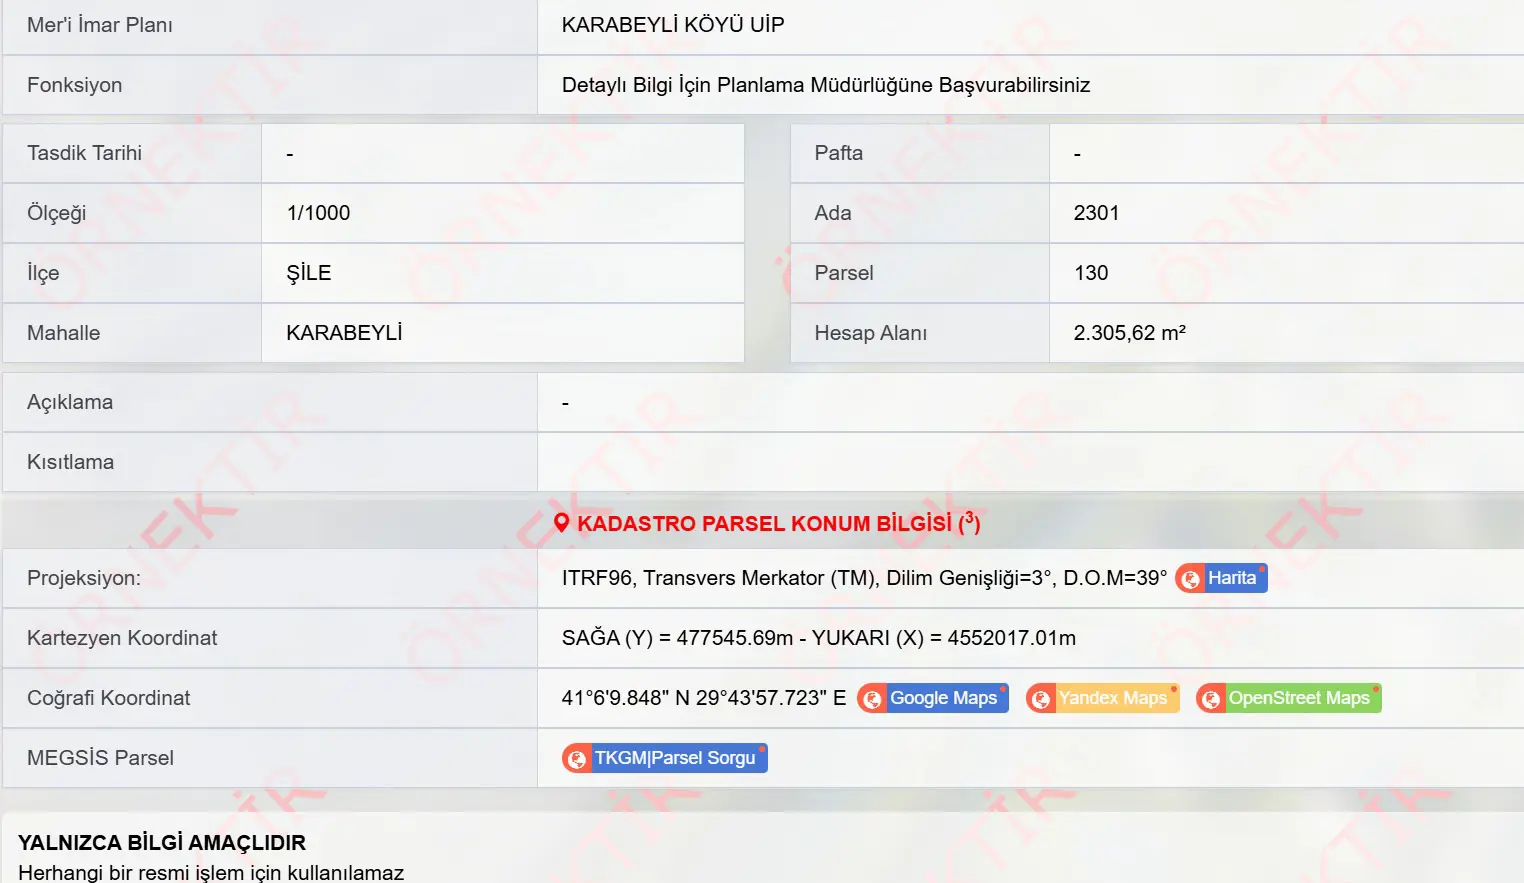Image resolution: width=1524 pixels, height=883 pixels.
Task: Select the KADASTRO PARSEL KONUM BİLGİSİ heading
Action: point(778,523)
